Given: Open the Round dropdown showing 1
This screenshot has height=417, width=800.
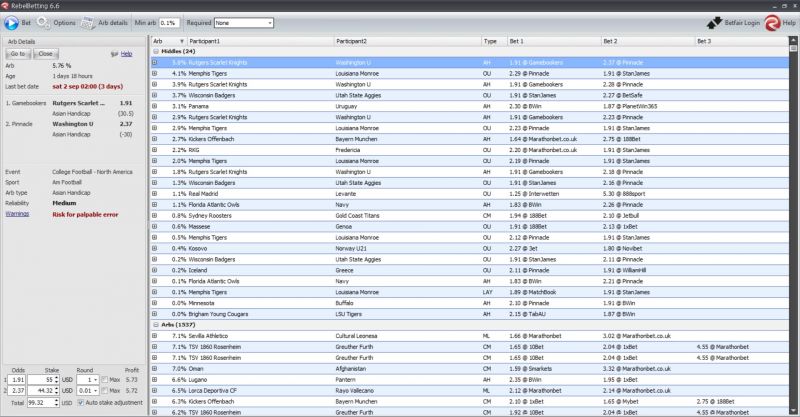Looking at the screenshot, I should point(87,380).
